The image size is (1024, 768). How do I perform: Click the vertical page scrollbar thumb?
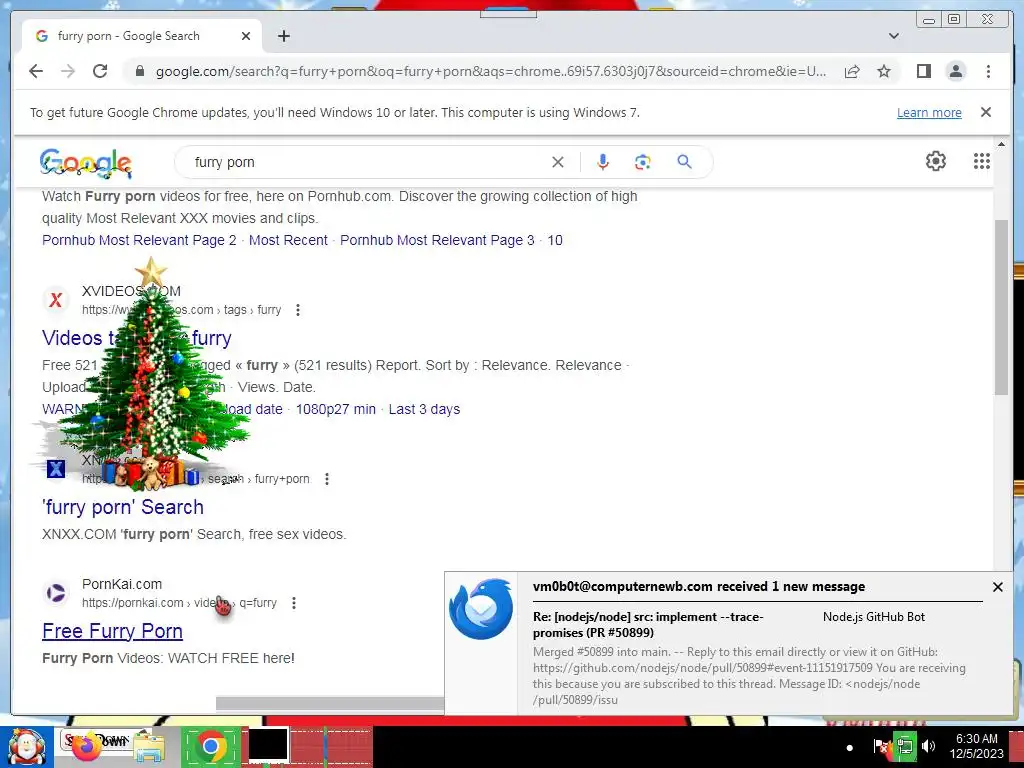click(x=1001, y=307)
